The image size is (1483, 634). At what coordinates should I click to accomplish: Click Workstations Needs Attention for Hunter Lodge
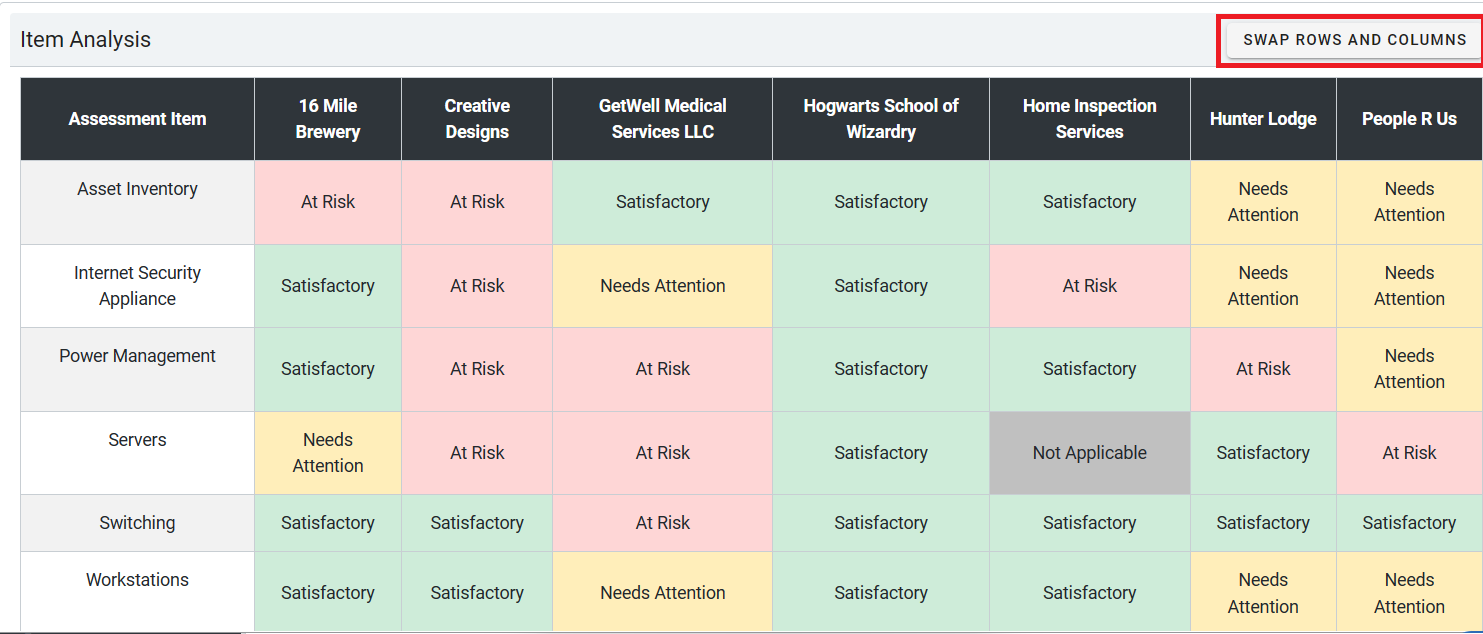click(1264, 592)
